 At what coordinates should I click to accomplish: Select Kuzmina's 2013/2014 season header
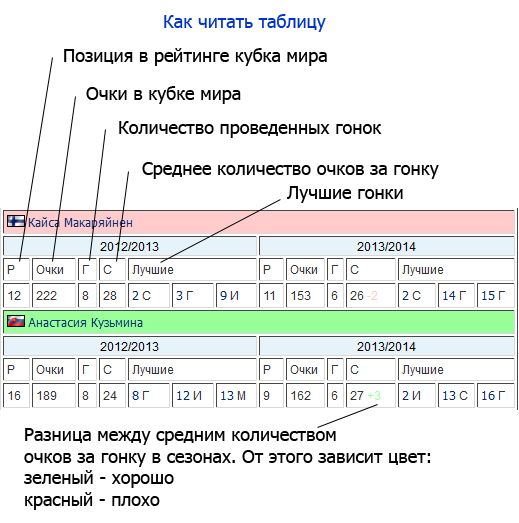point(386,347)
